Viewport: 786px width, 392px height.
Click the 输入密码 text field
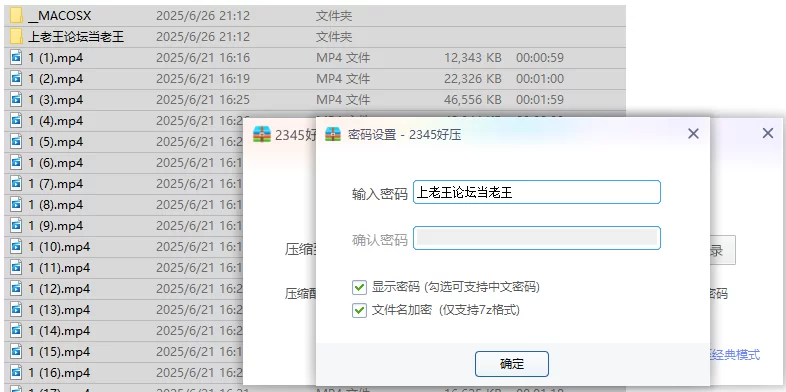[536, 192]
